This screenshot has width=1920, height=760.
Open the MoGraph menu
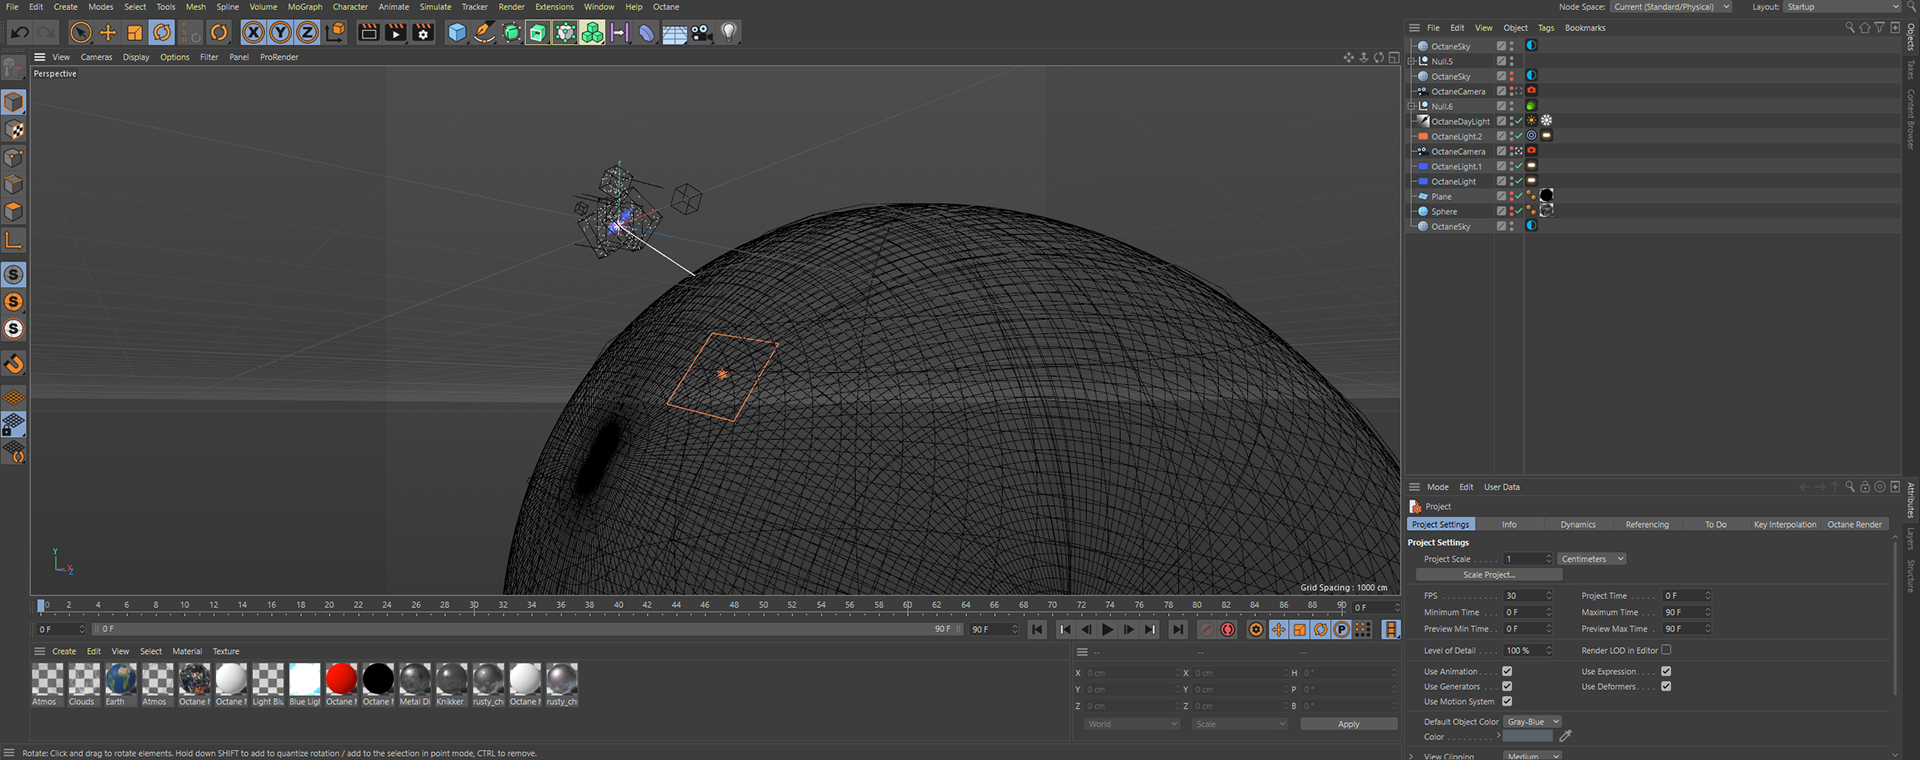pyautogui.click(x=305, y=7)
